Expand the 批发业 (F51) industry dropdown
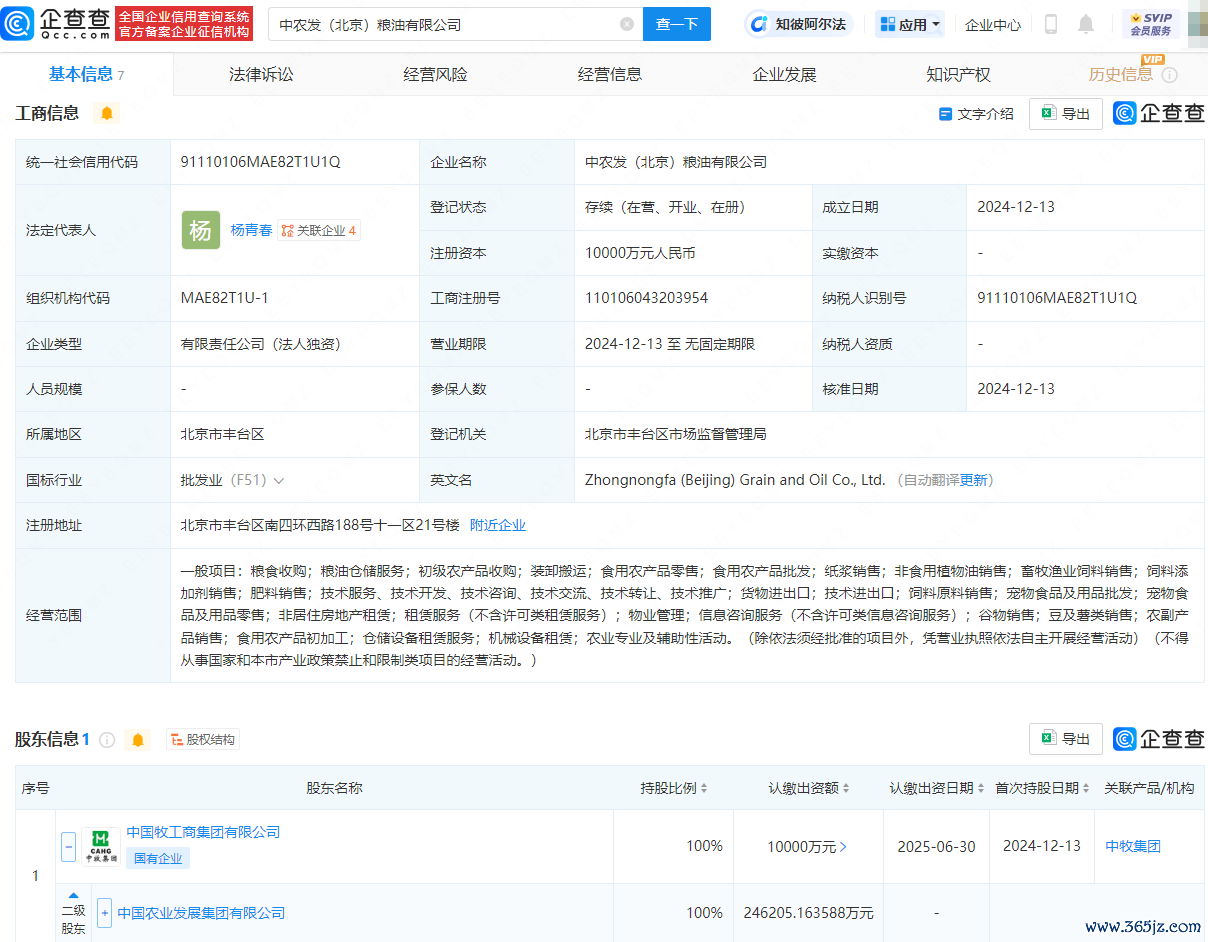Viewport: 1208px width, 942px height. pyautogui.click(x=279, y=480)
